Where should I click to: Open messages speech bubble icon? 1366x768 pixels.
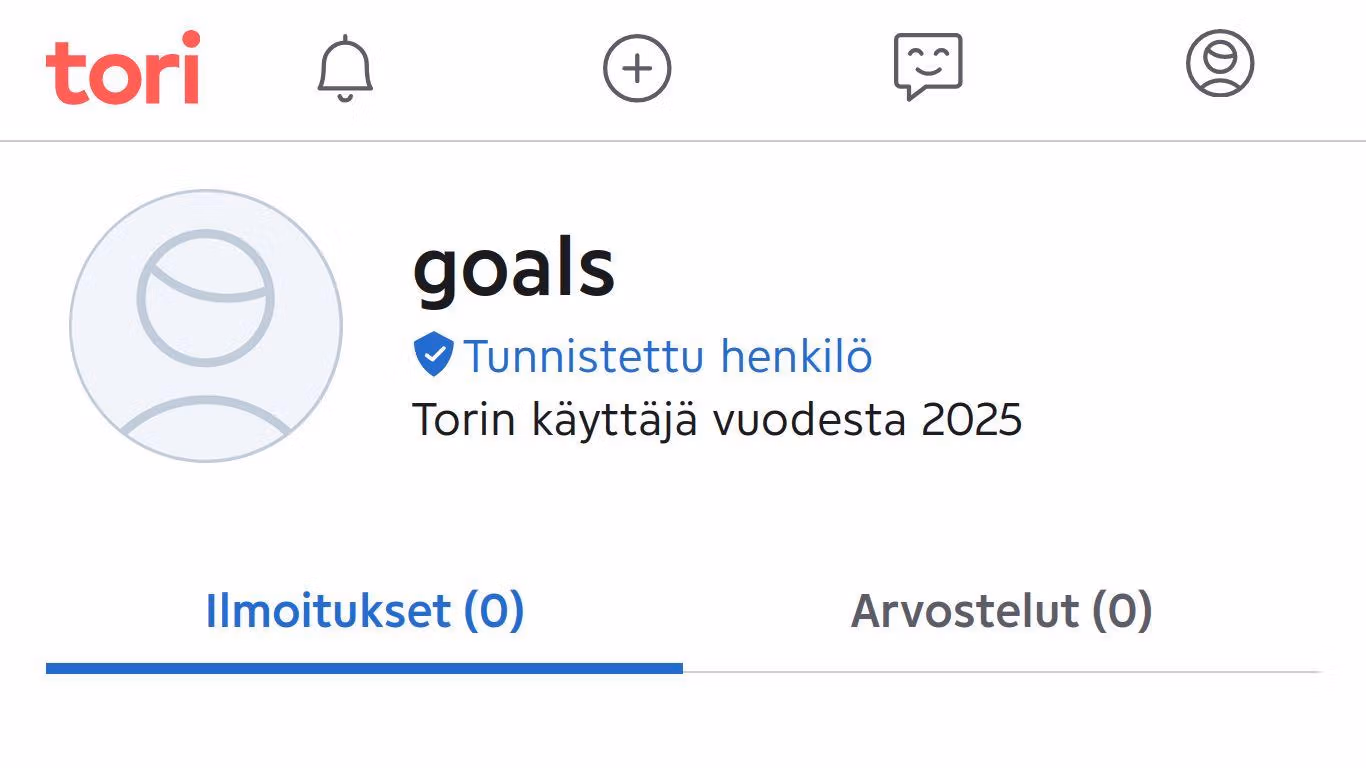point(928,66)
